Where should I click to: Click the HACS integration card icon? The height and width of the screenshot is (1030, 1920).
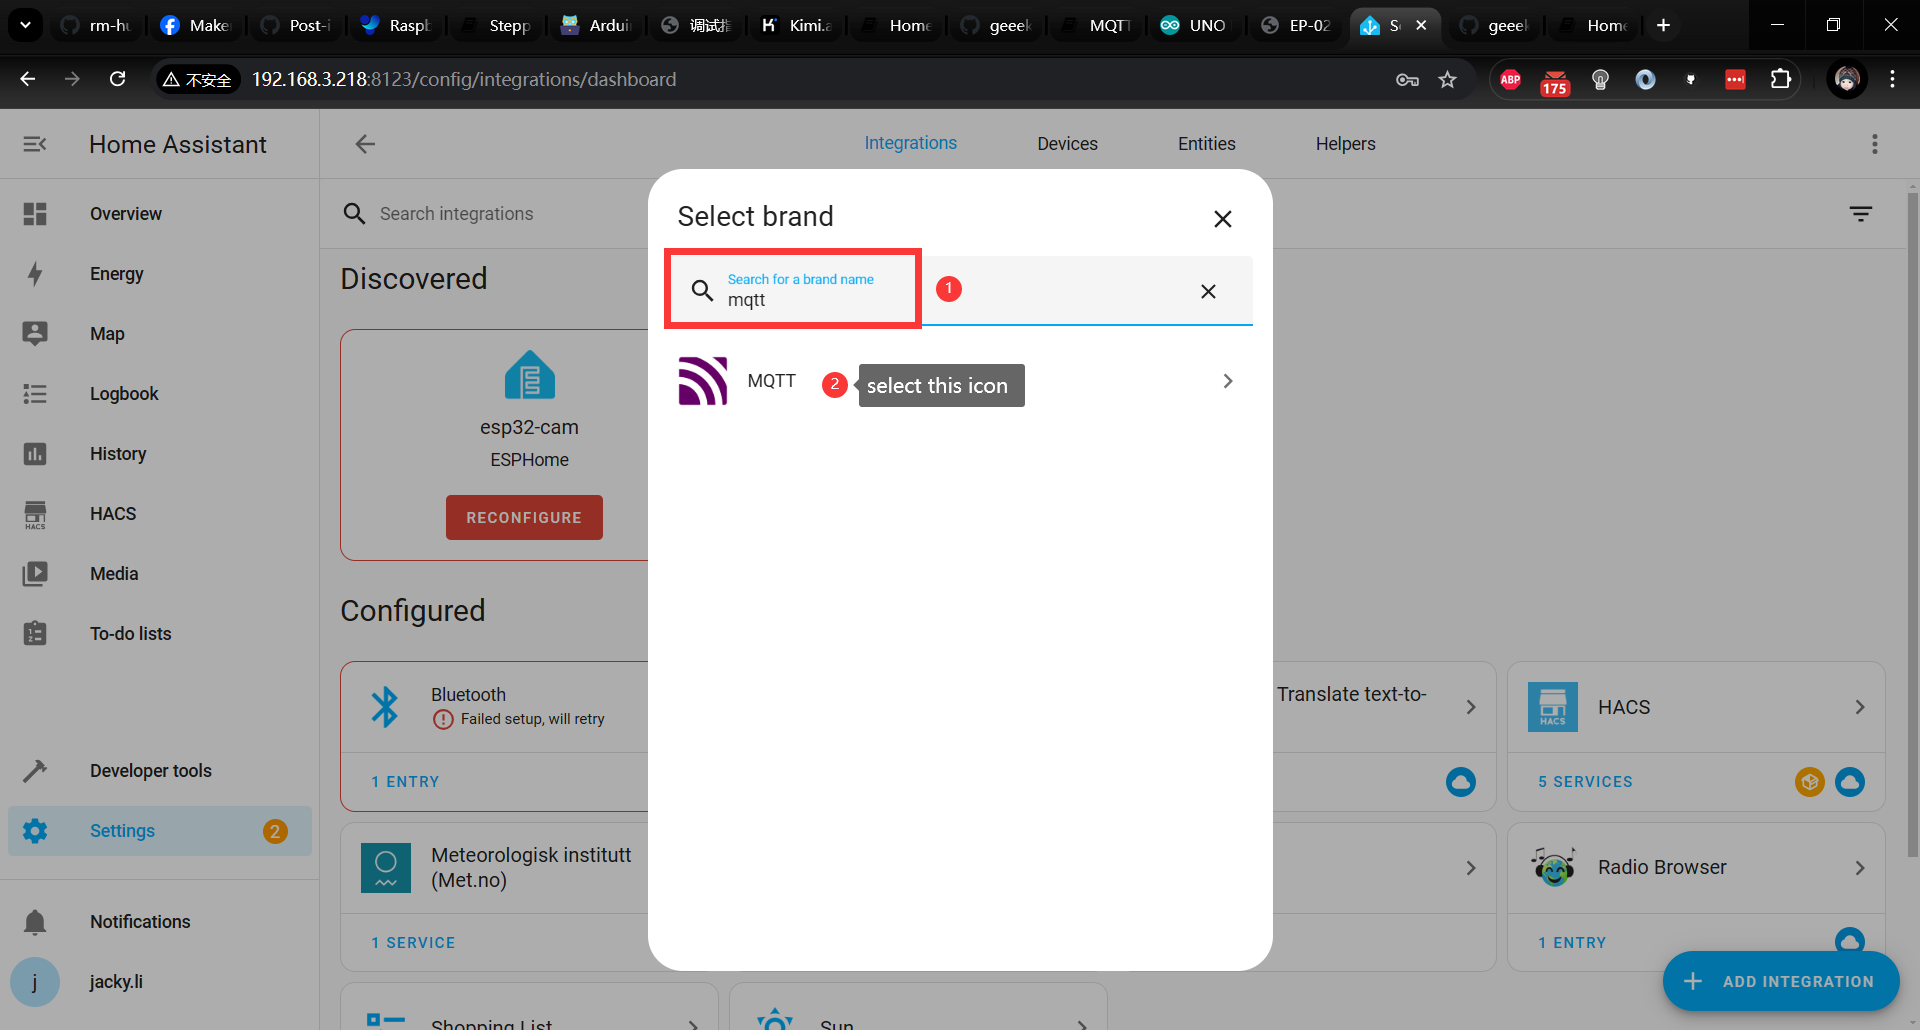click(1553, 707)
